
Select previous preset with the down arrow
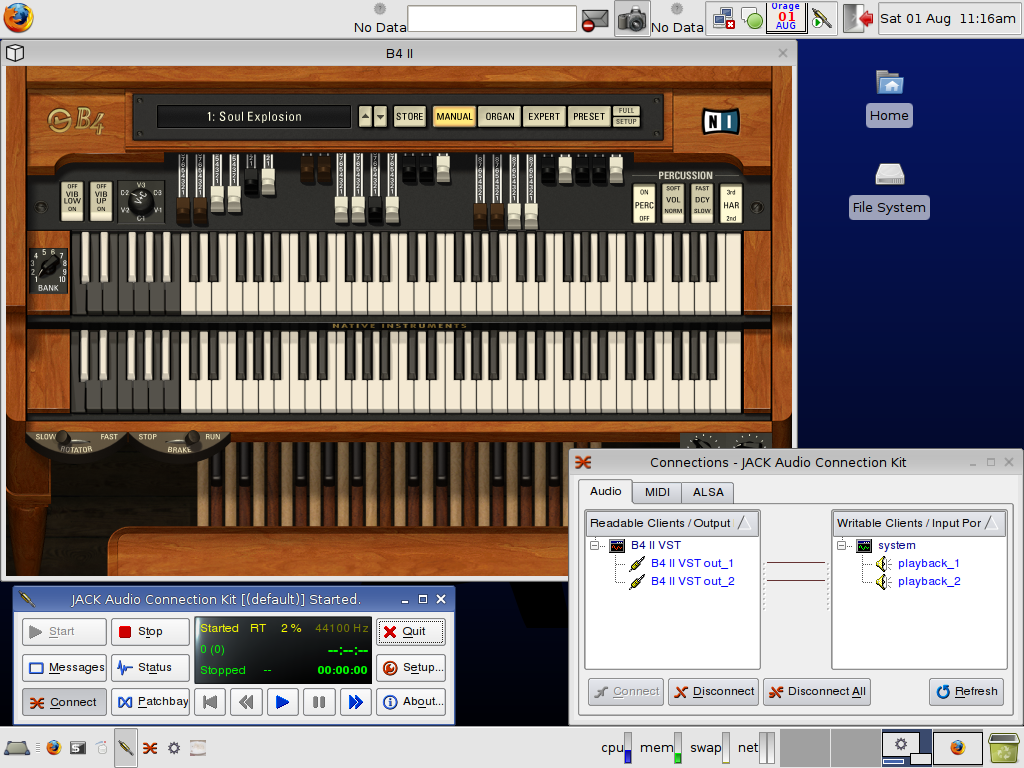coord(380,117)
